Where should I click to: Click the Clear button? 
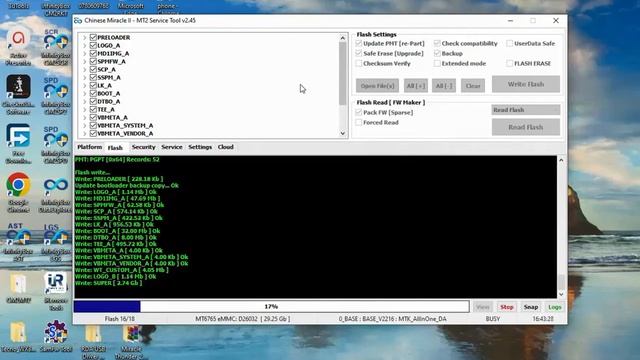[473, 86]
